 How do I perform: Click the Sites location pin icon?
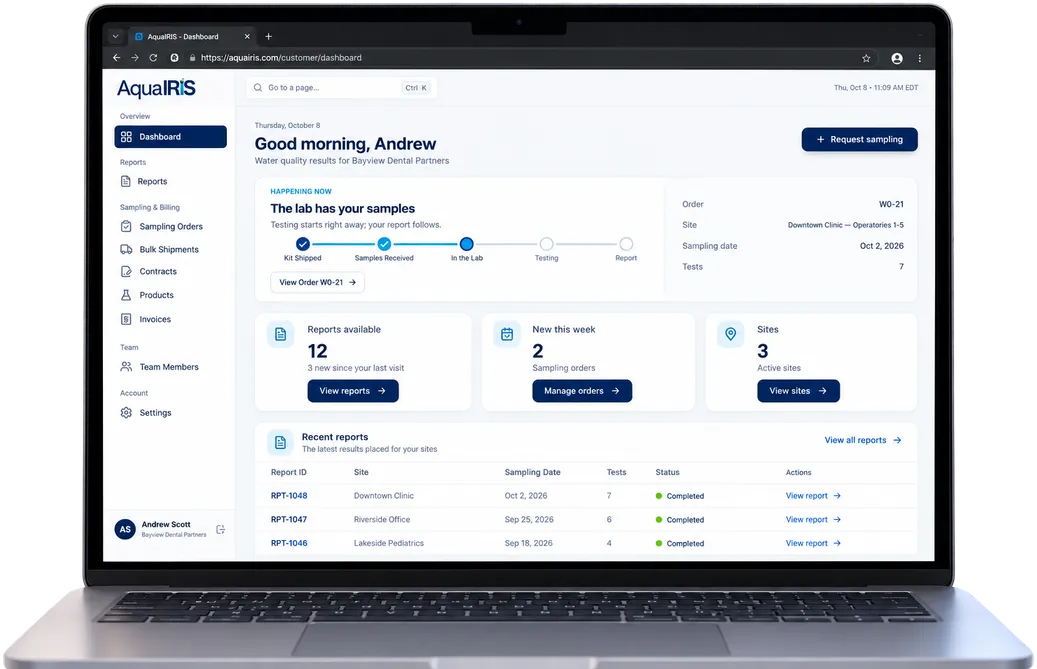click(x=731, y=334)
